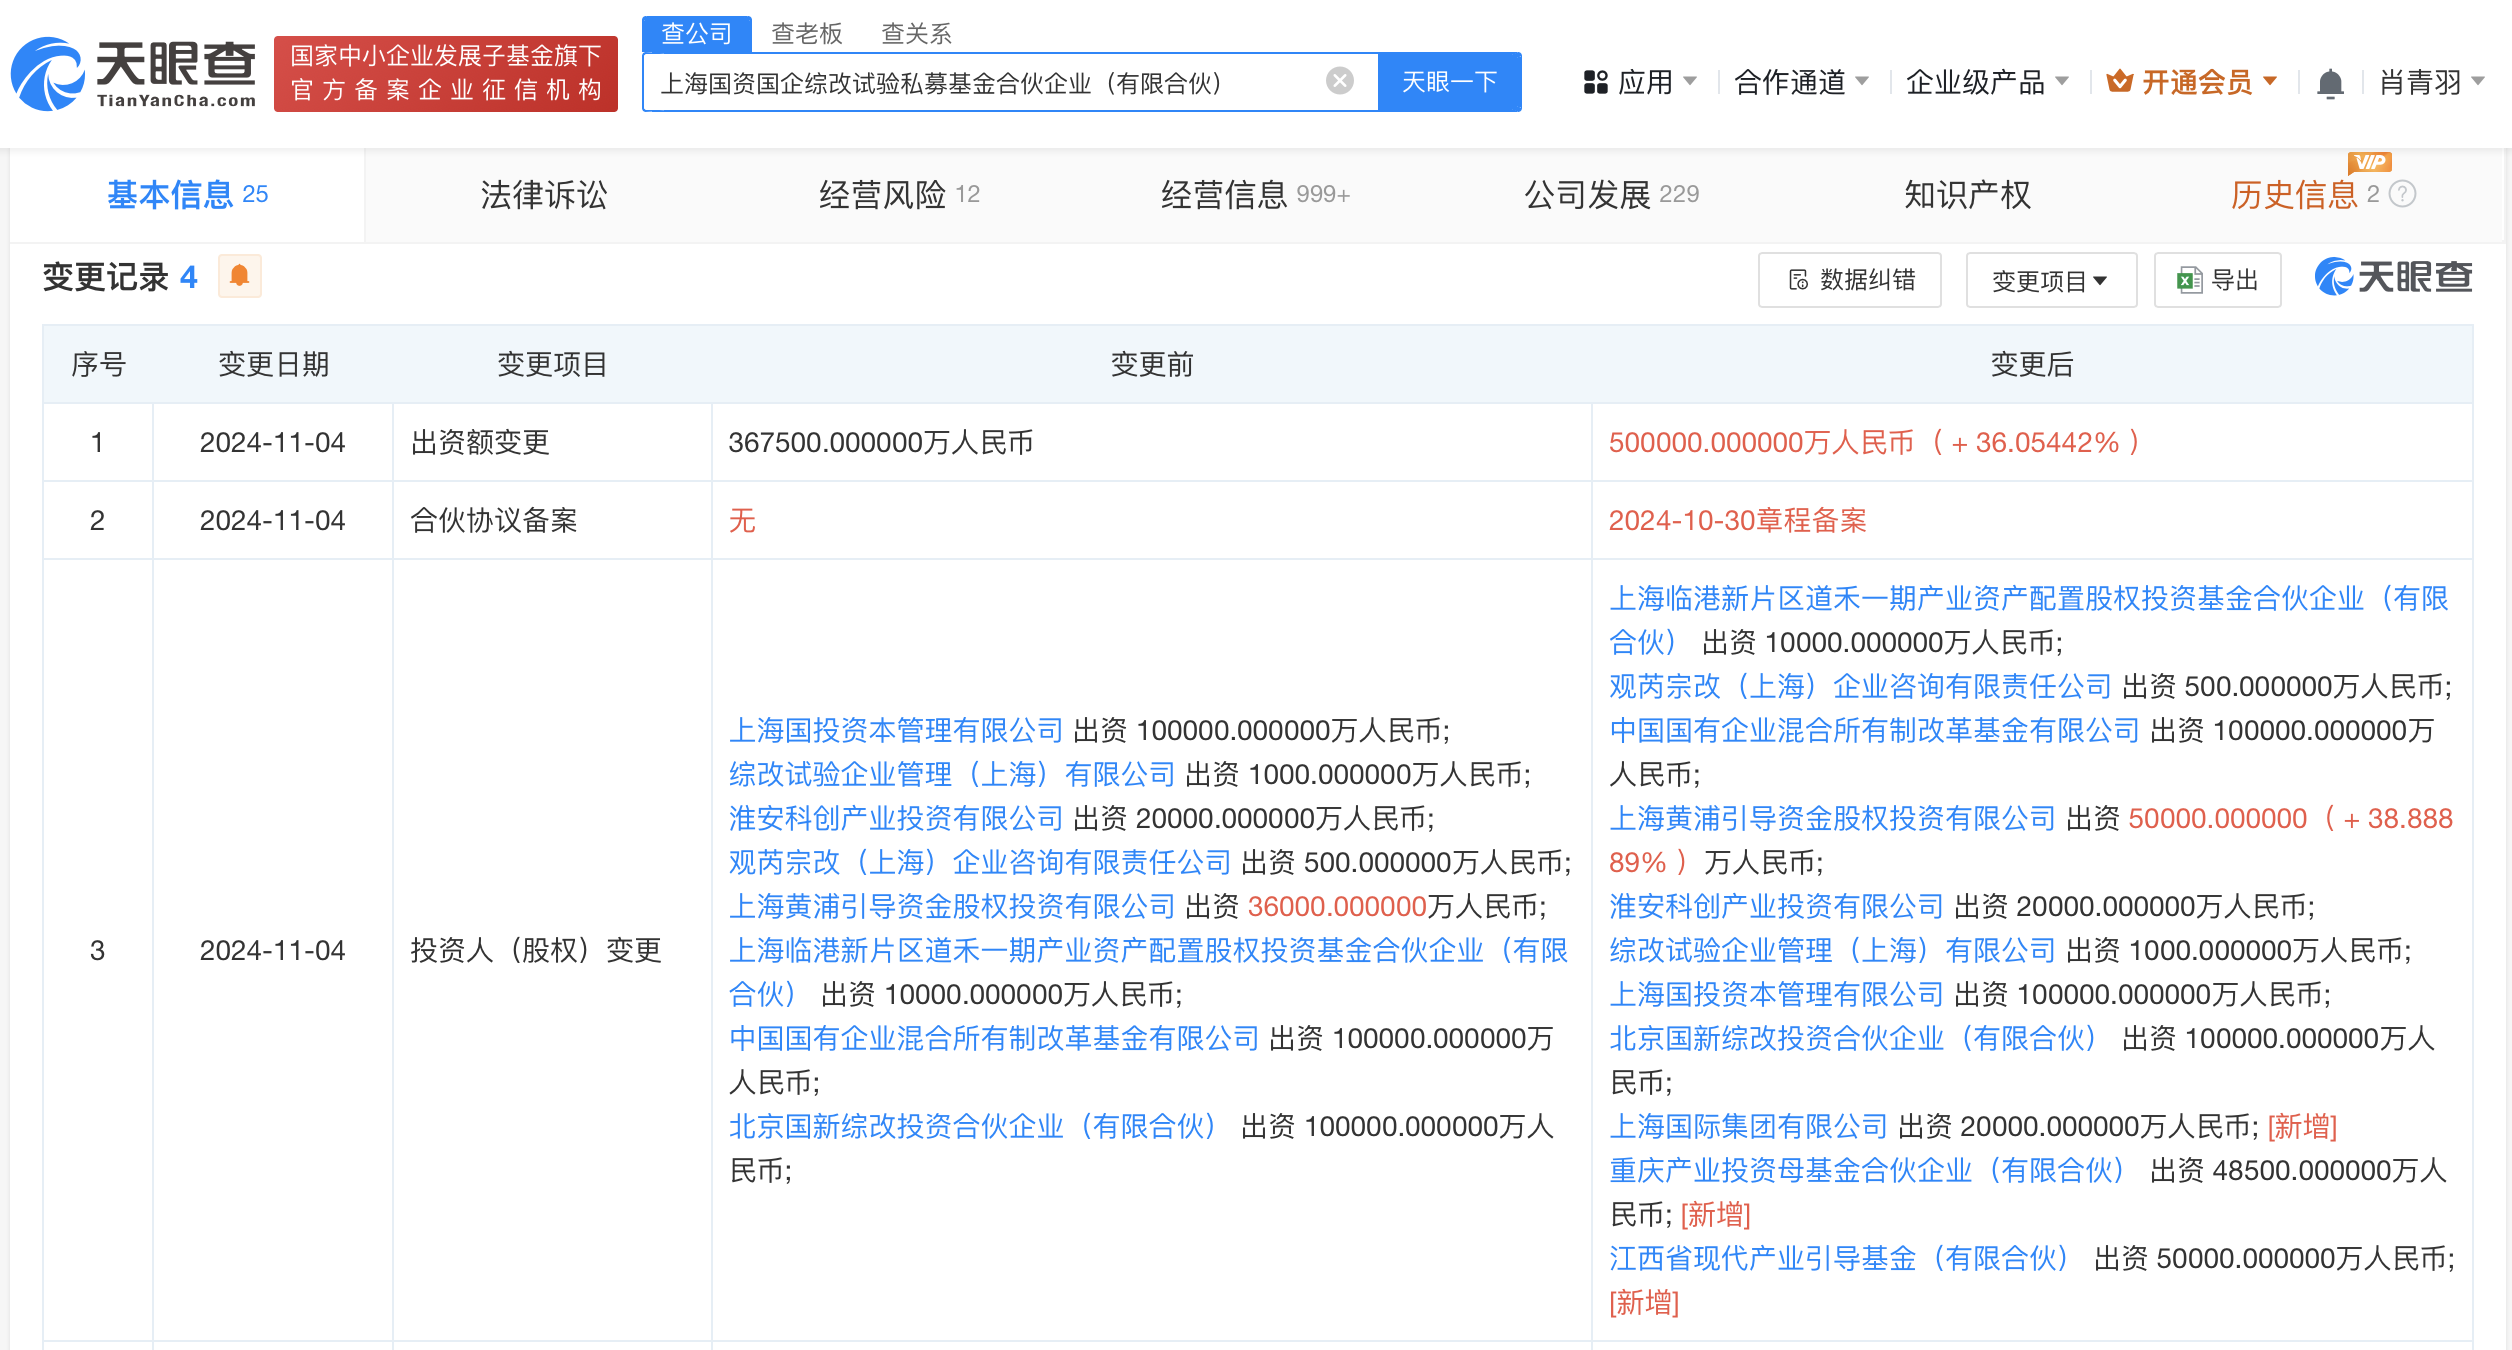Open 上海黄浦引导资金股权投资有限公司 in 变更后 column
The image size is (2512, 1350).
point(1832,818)
